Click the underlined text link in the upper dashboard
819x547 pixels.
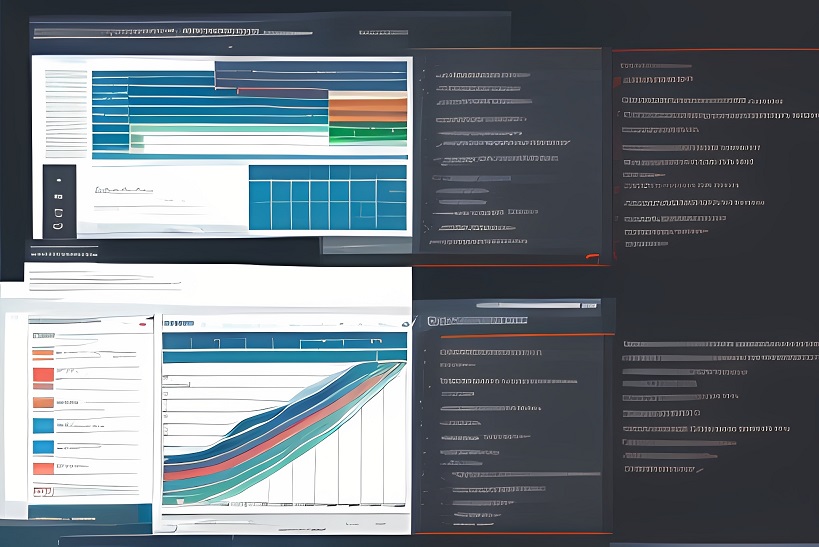point(123,189)
